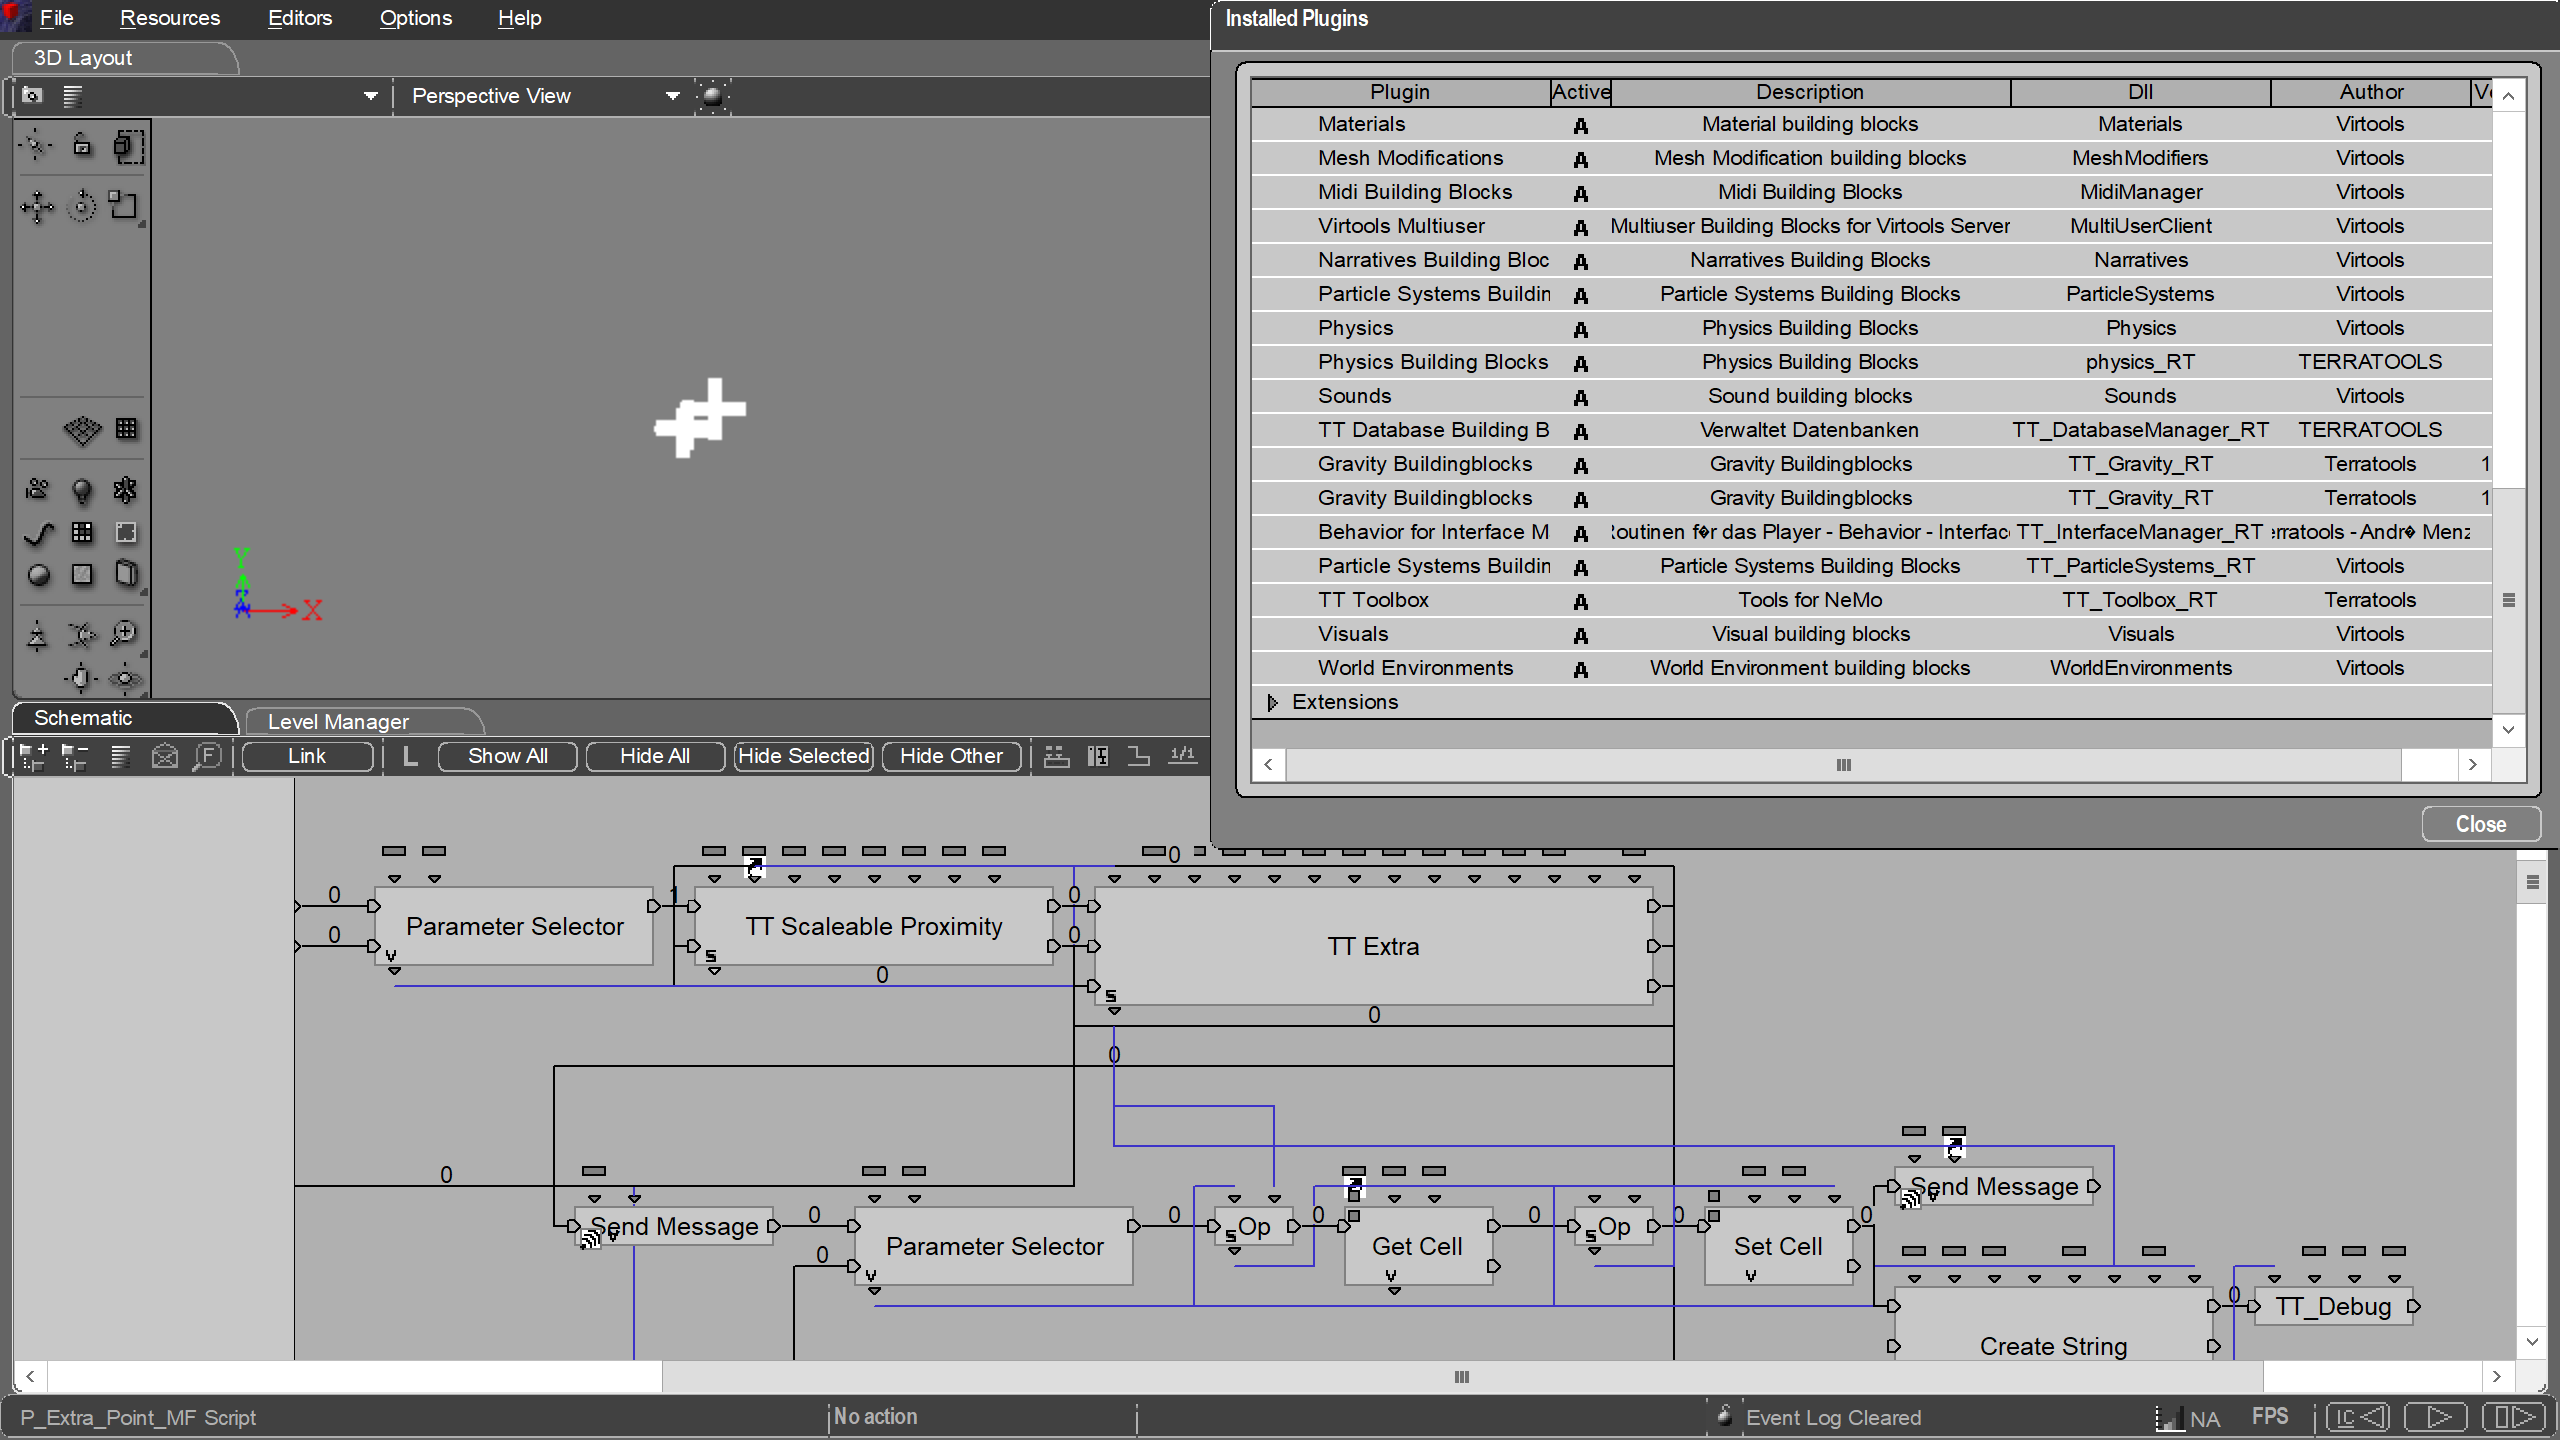2560x1440 pixels.
Task: Toggle active state of Physics plugin
Action: [1580, 329]
